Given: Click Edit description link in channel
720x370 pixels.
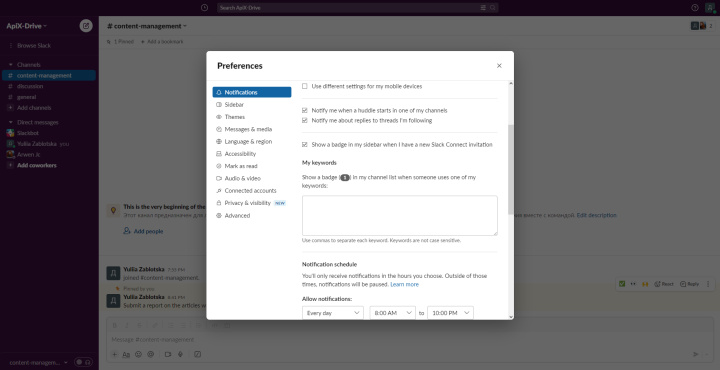Looking at the screenshot, I should pos(596,215).
